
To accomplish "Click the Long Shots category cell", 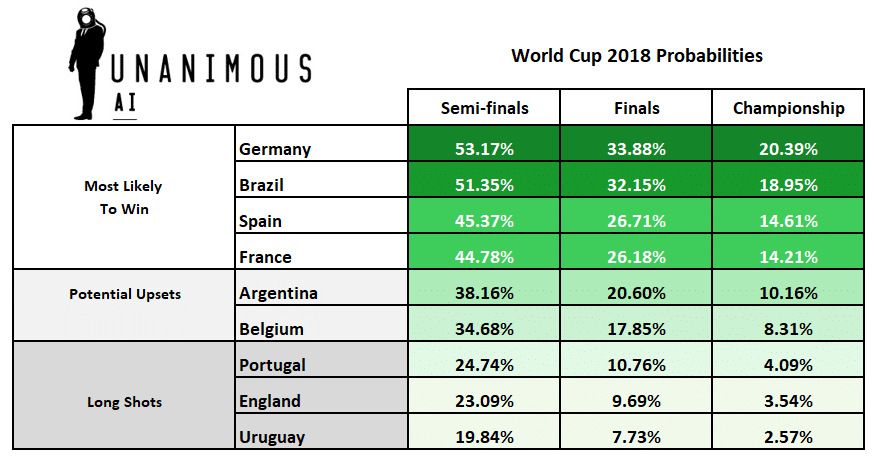I will tap(123, 402).
